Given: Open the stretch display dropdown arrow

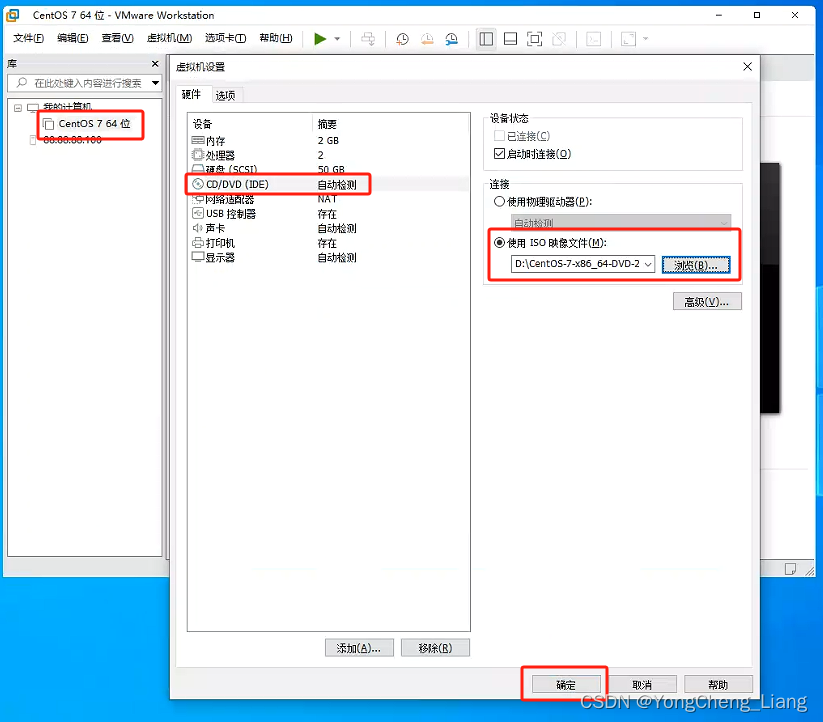Looking at the screenshot, I should pos(646,39).
